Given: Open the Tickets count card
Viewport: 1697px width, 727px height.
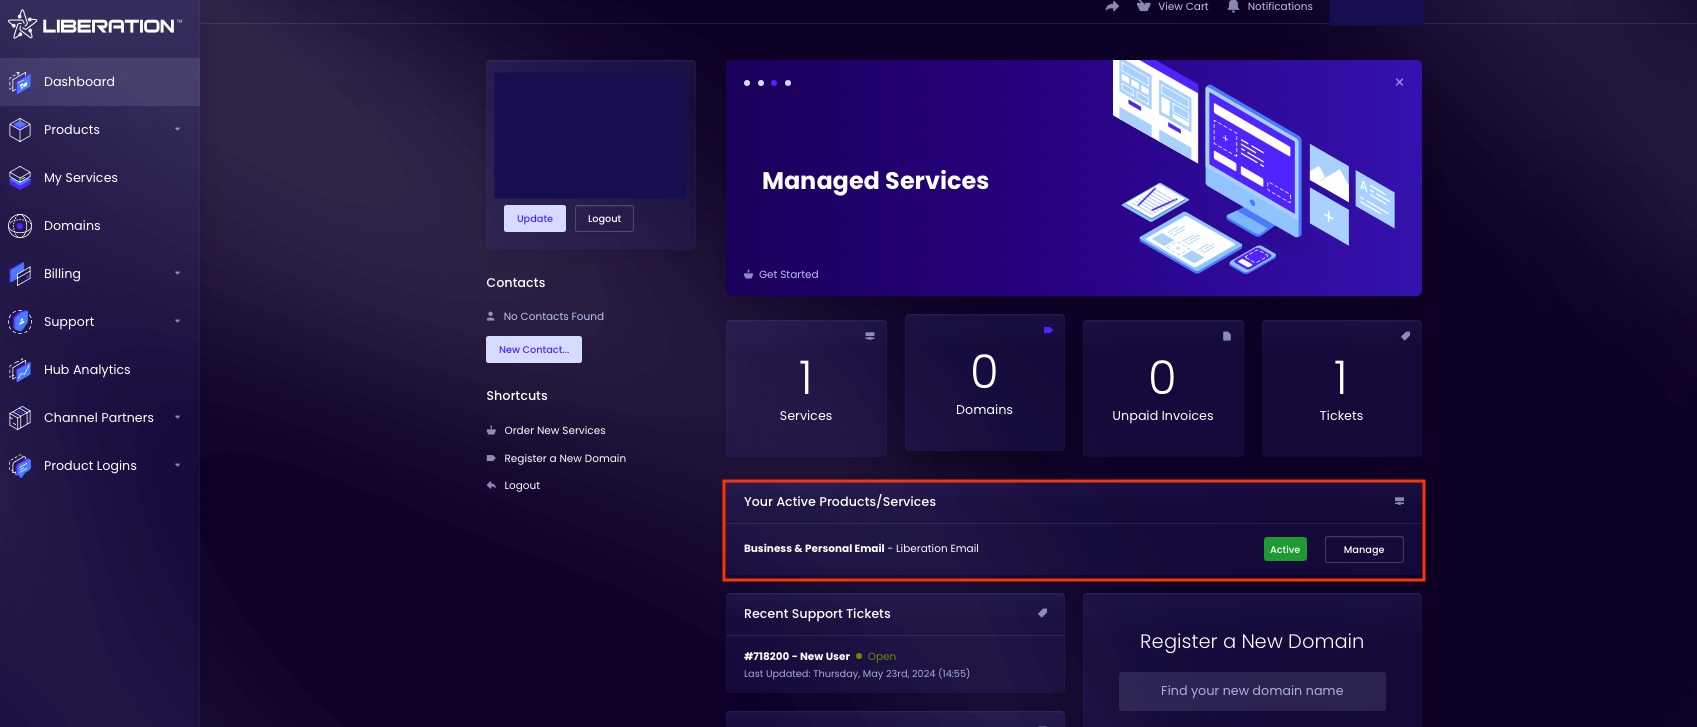Looking at the screenshot, I should (x=1342, y=388).
